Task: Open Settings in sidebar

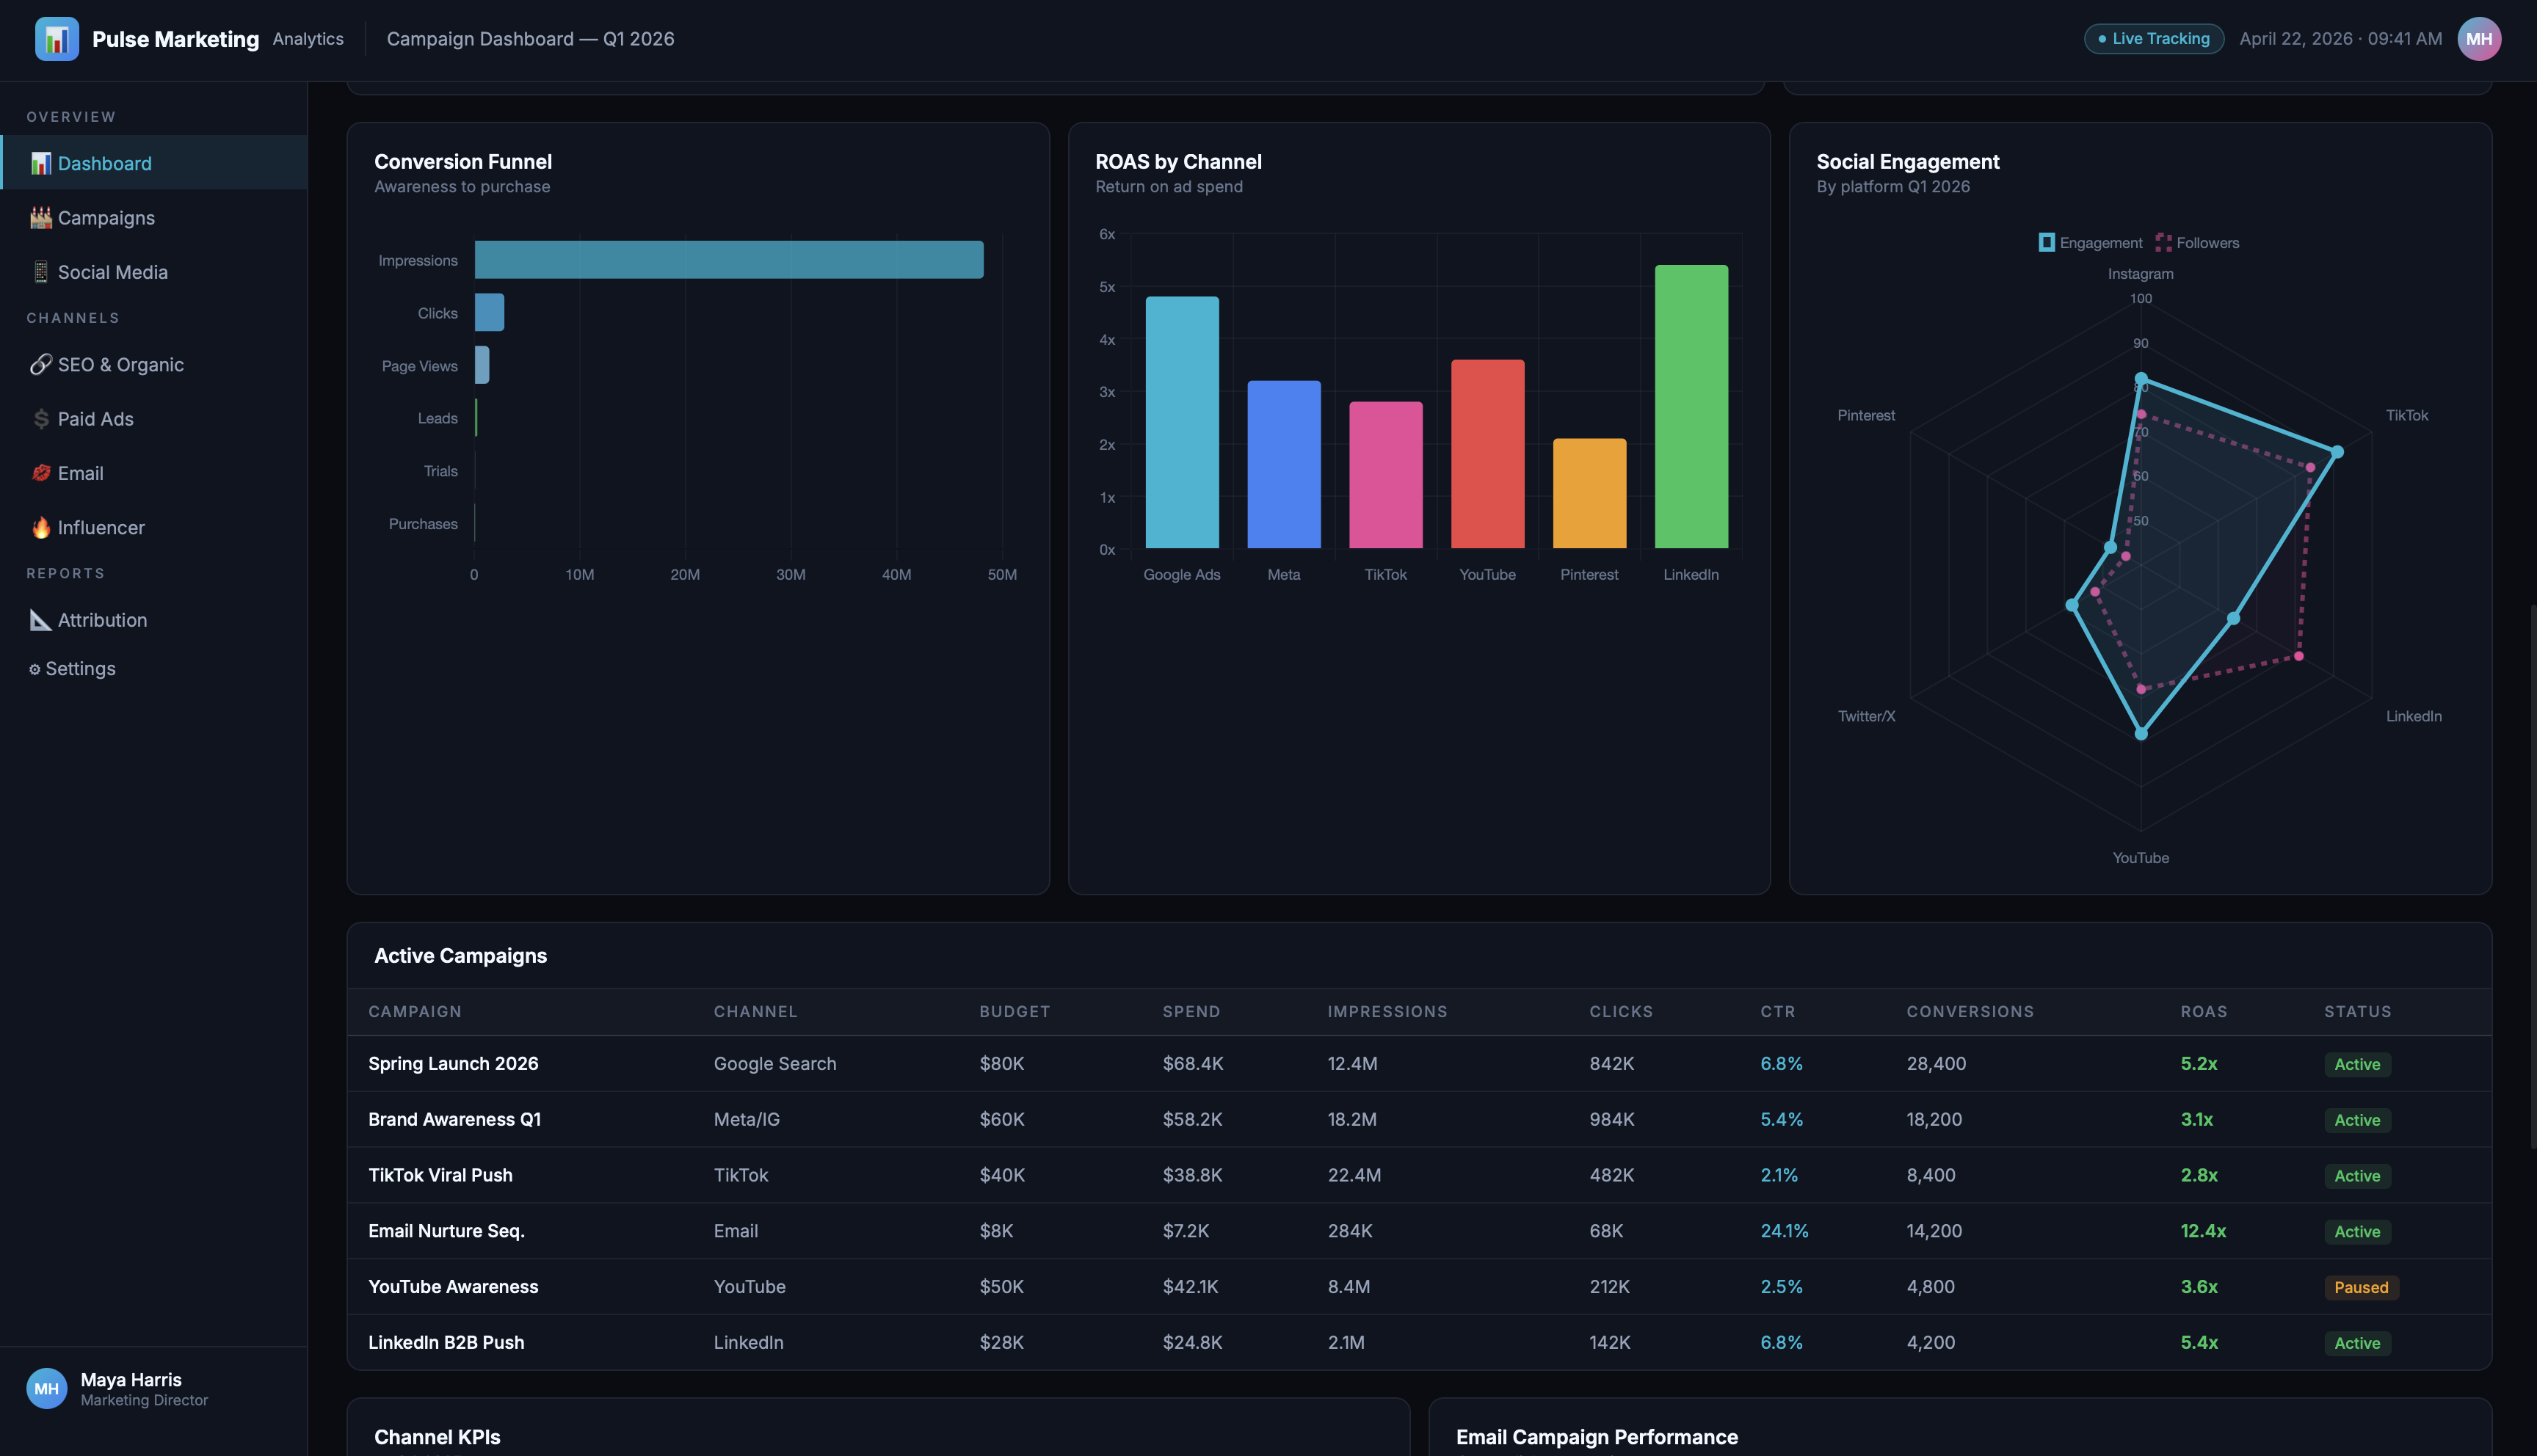Action: 154,669
